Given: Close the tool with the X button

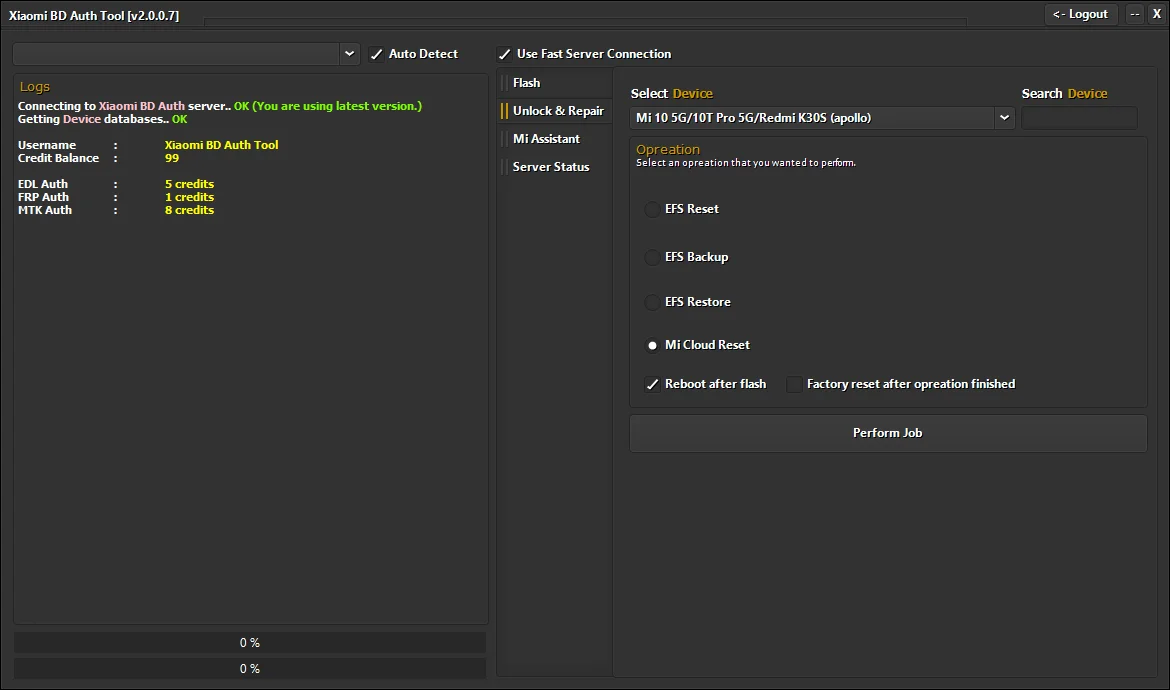Looking at the screenshot, I should 1157,14.
